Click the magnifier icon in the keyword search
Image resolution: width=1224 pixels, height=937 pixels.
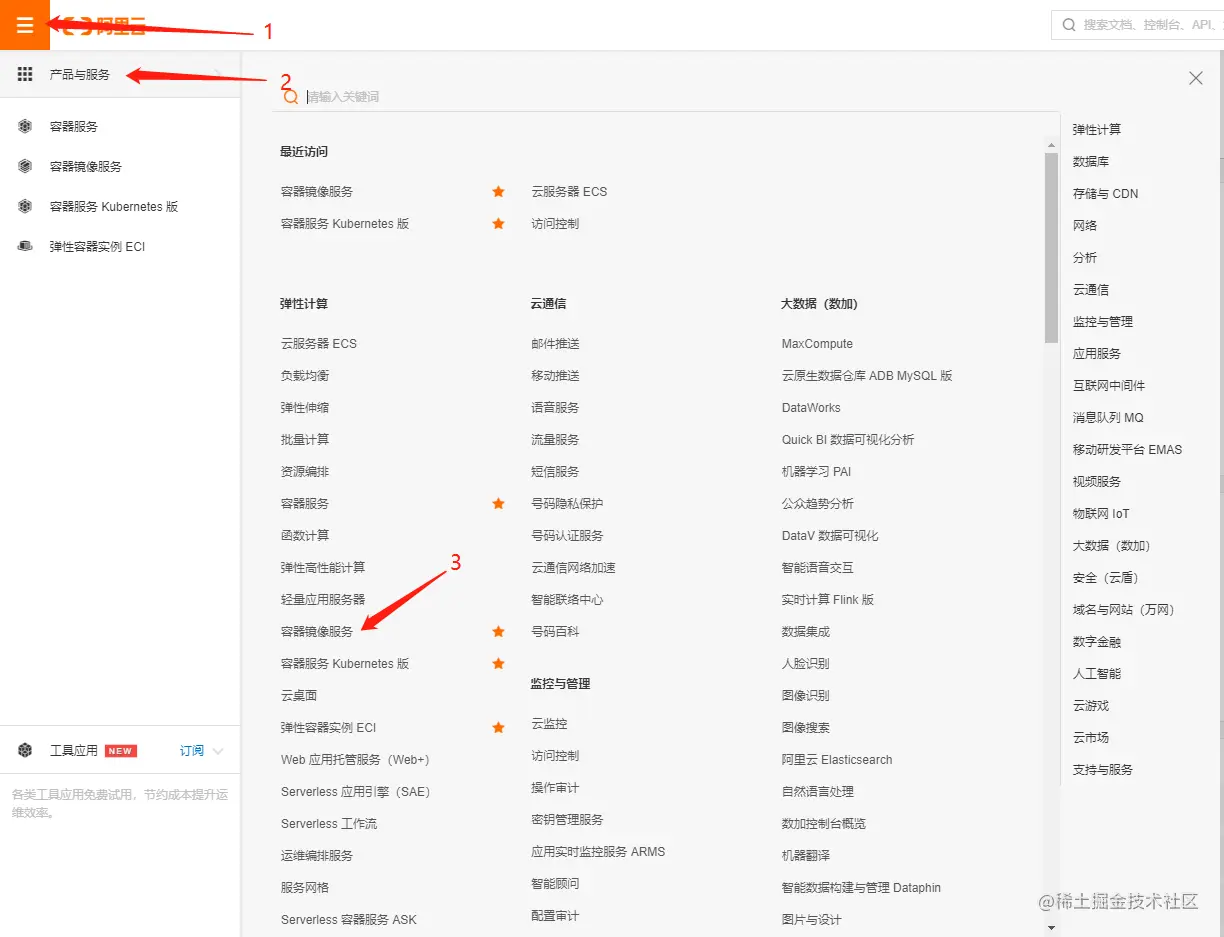click(291, 97)
